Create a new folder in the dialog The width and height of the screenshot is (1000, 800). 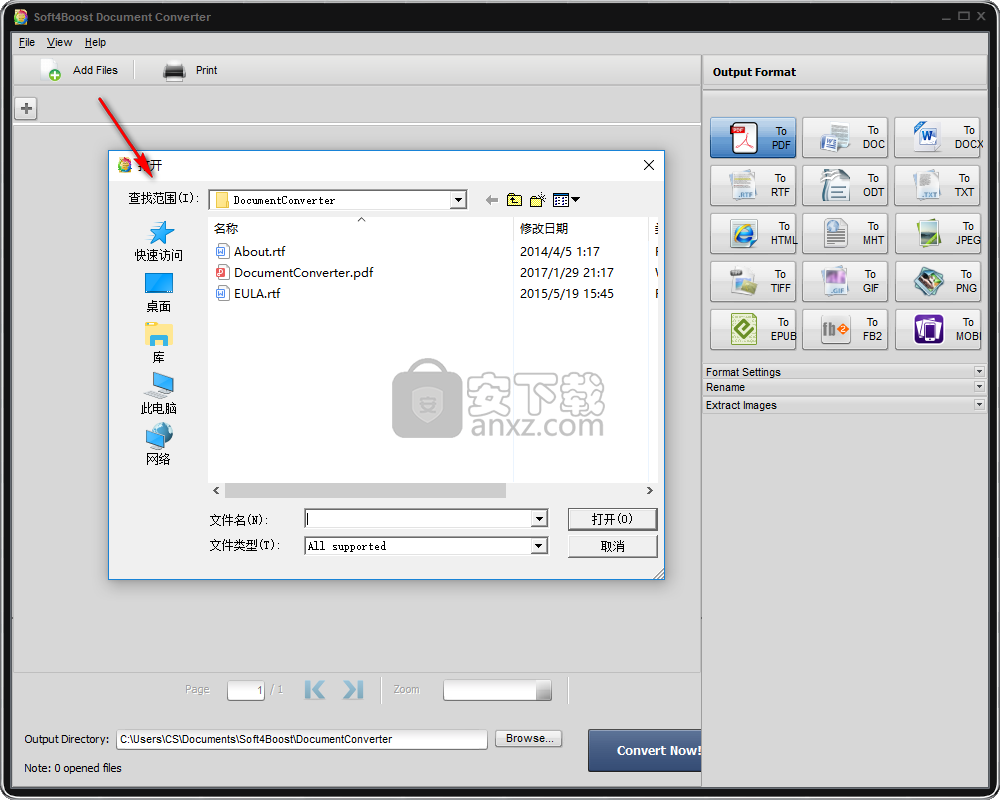[x=538, y=200]
